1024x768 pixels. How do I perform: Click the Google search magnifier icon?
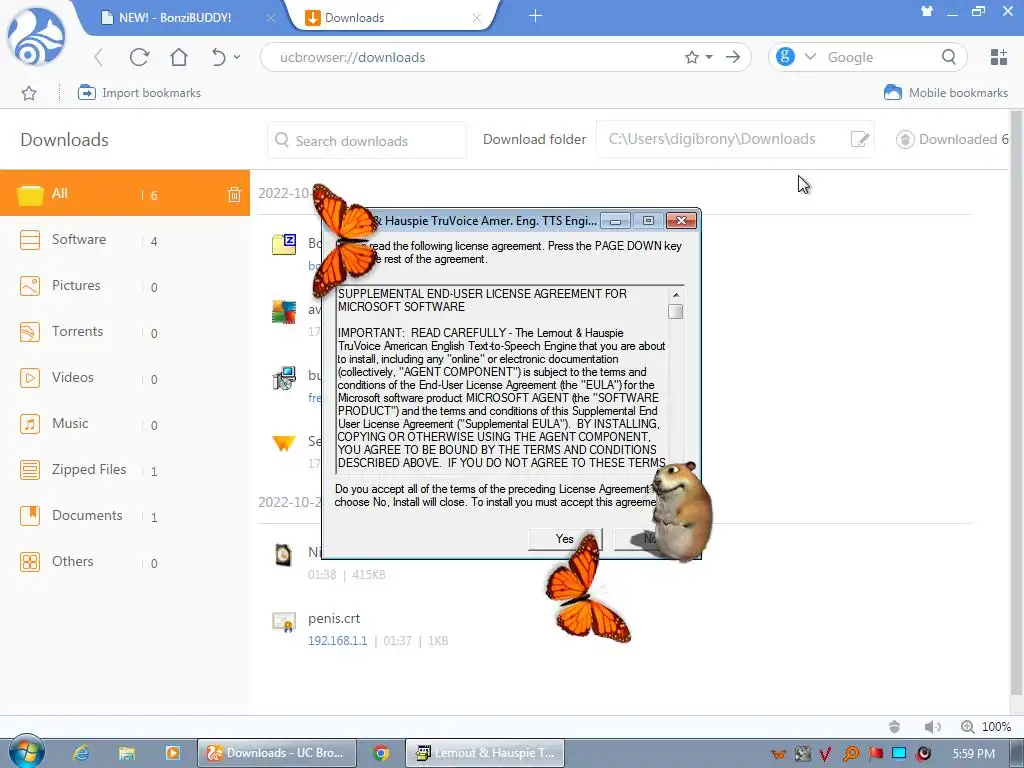[949, 57]
